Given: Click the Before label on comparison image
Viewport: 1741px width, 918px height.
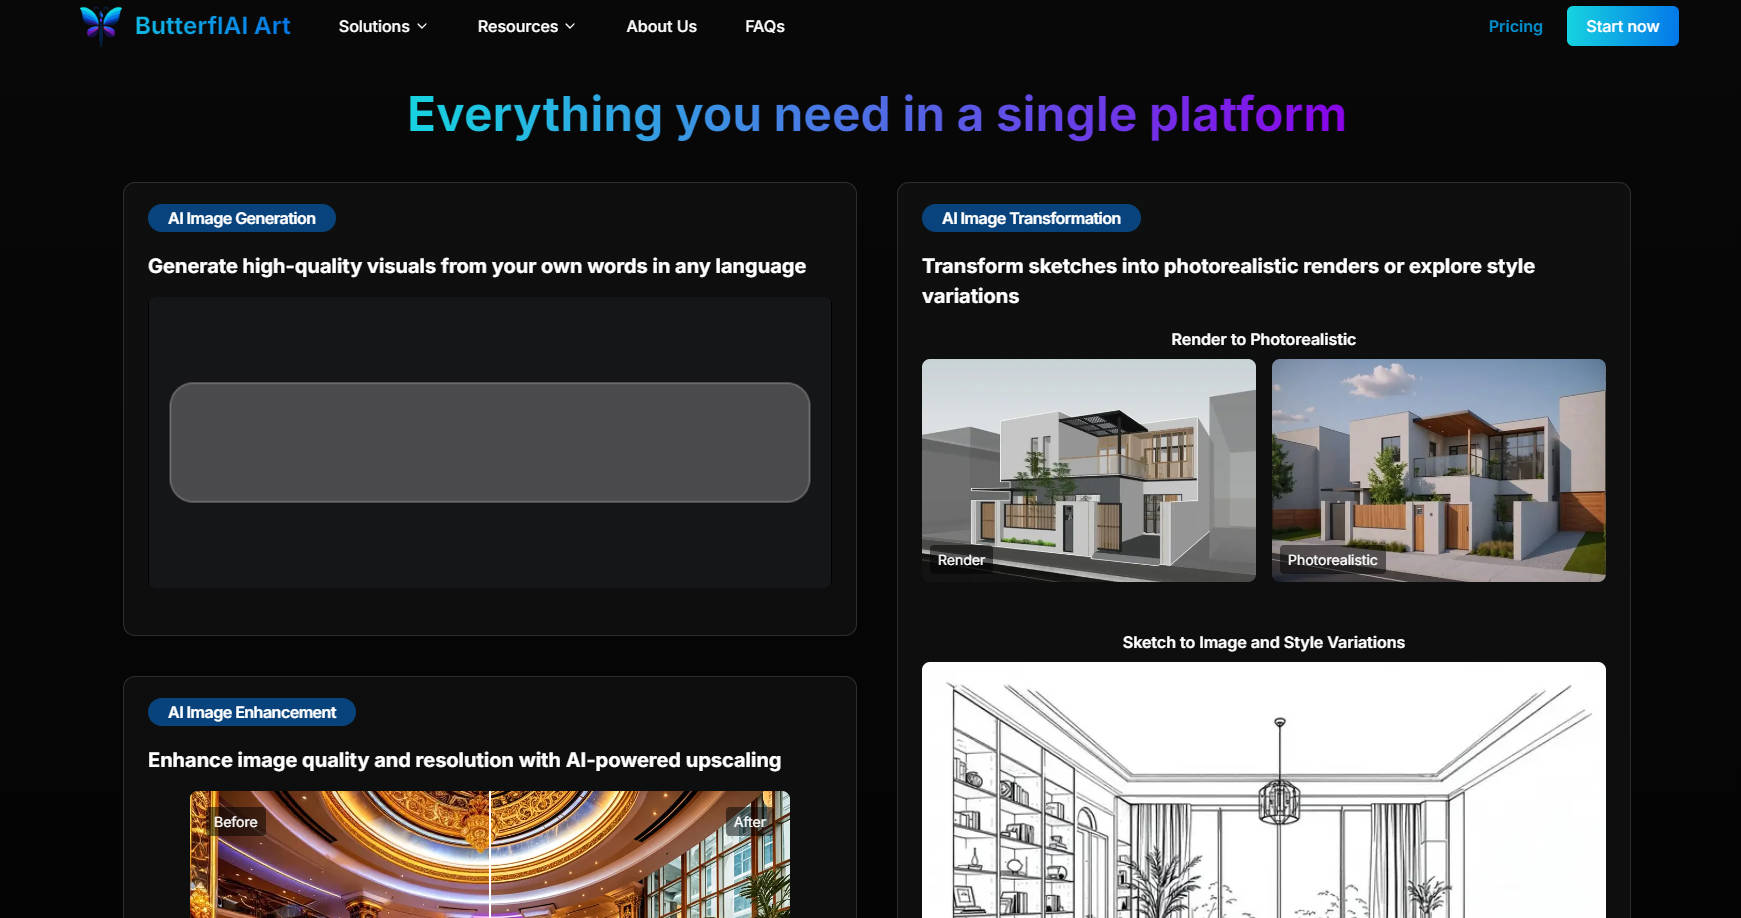Looking at the screenshot, I should coord(236,822).
